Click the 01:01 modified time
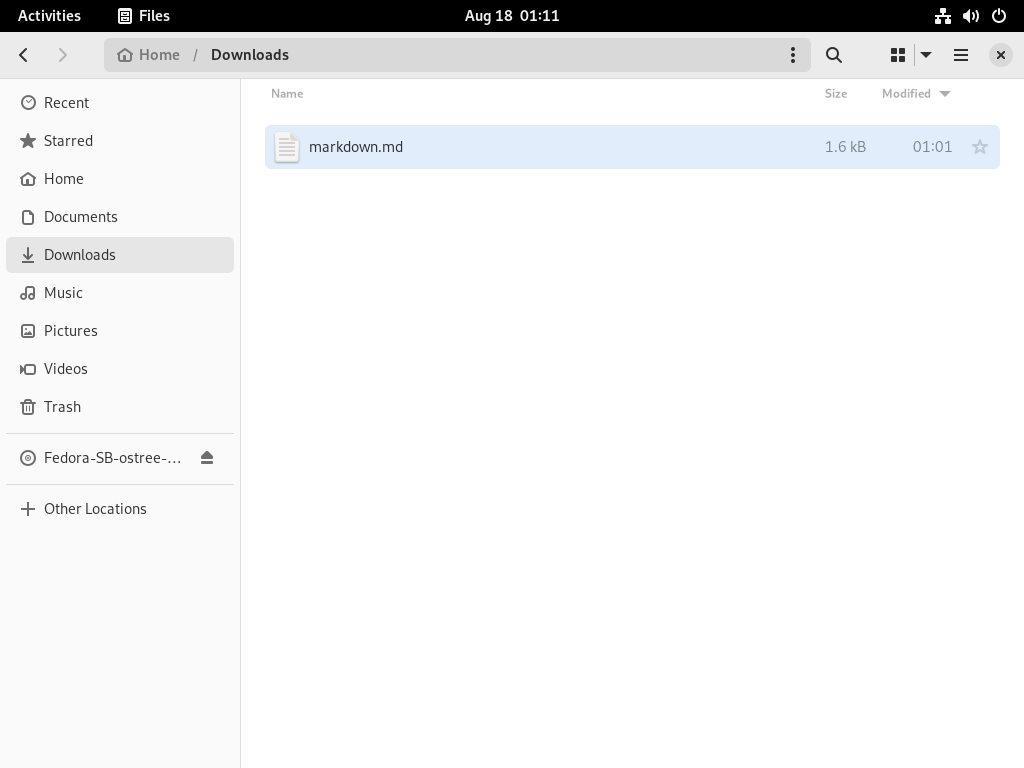 tap(932, 147)
